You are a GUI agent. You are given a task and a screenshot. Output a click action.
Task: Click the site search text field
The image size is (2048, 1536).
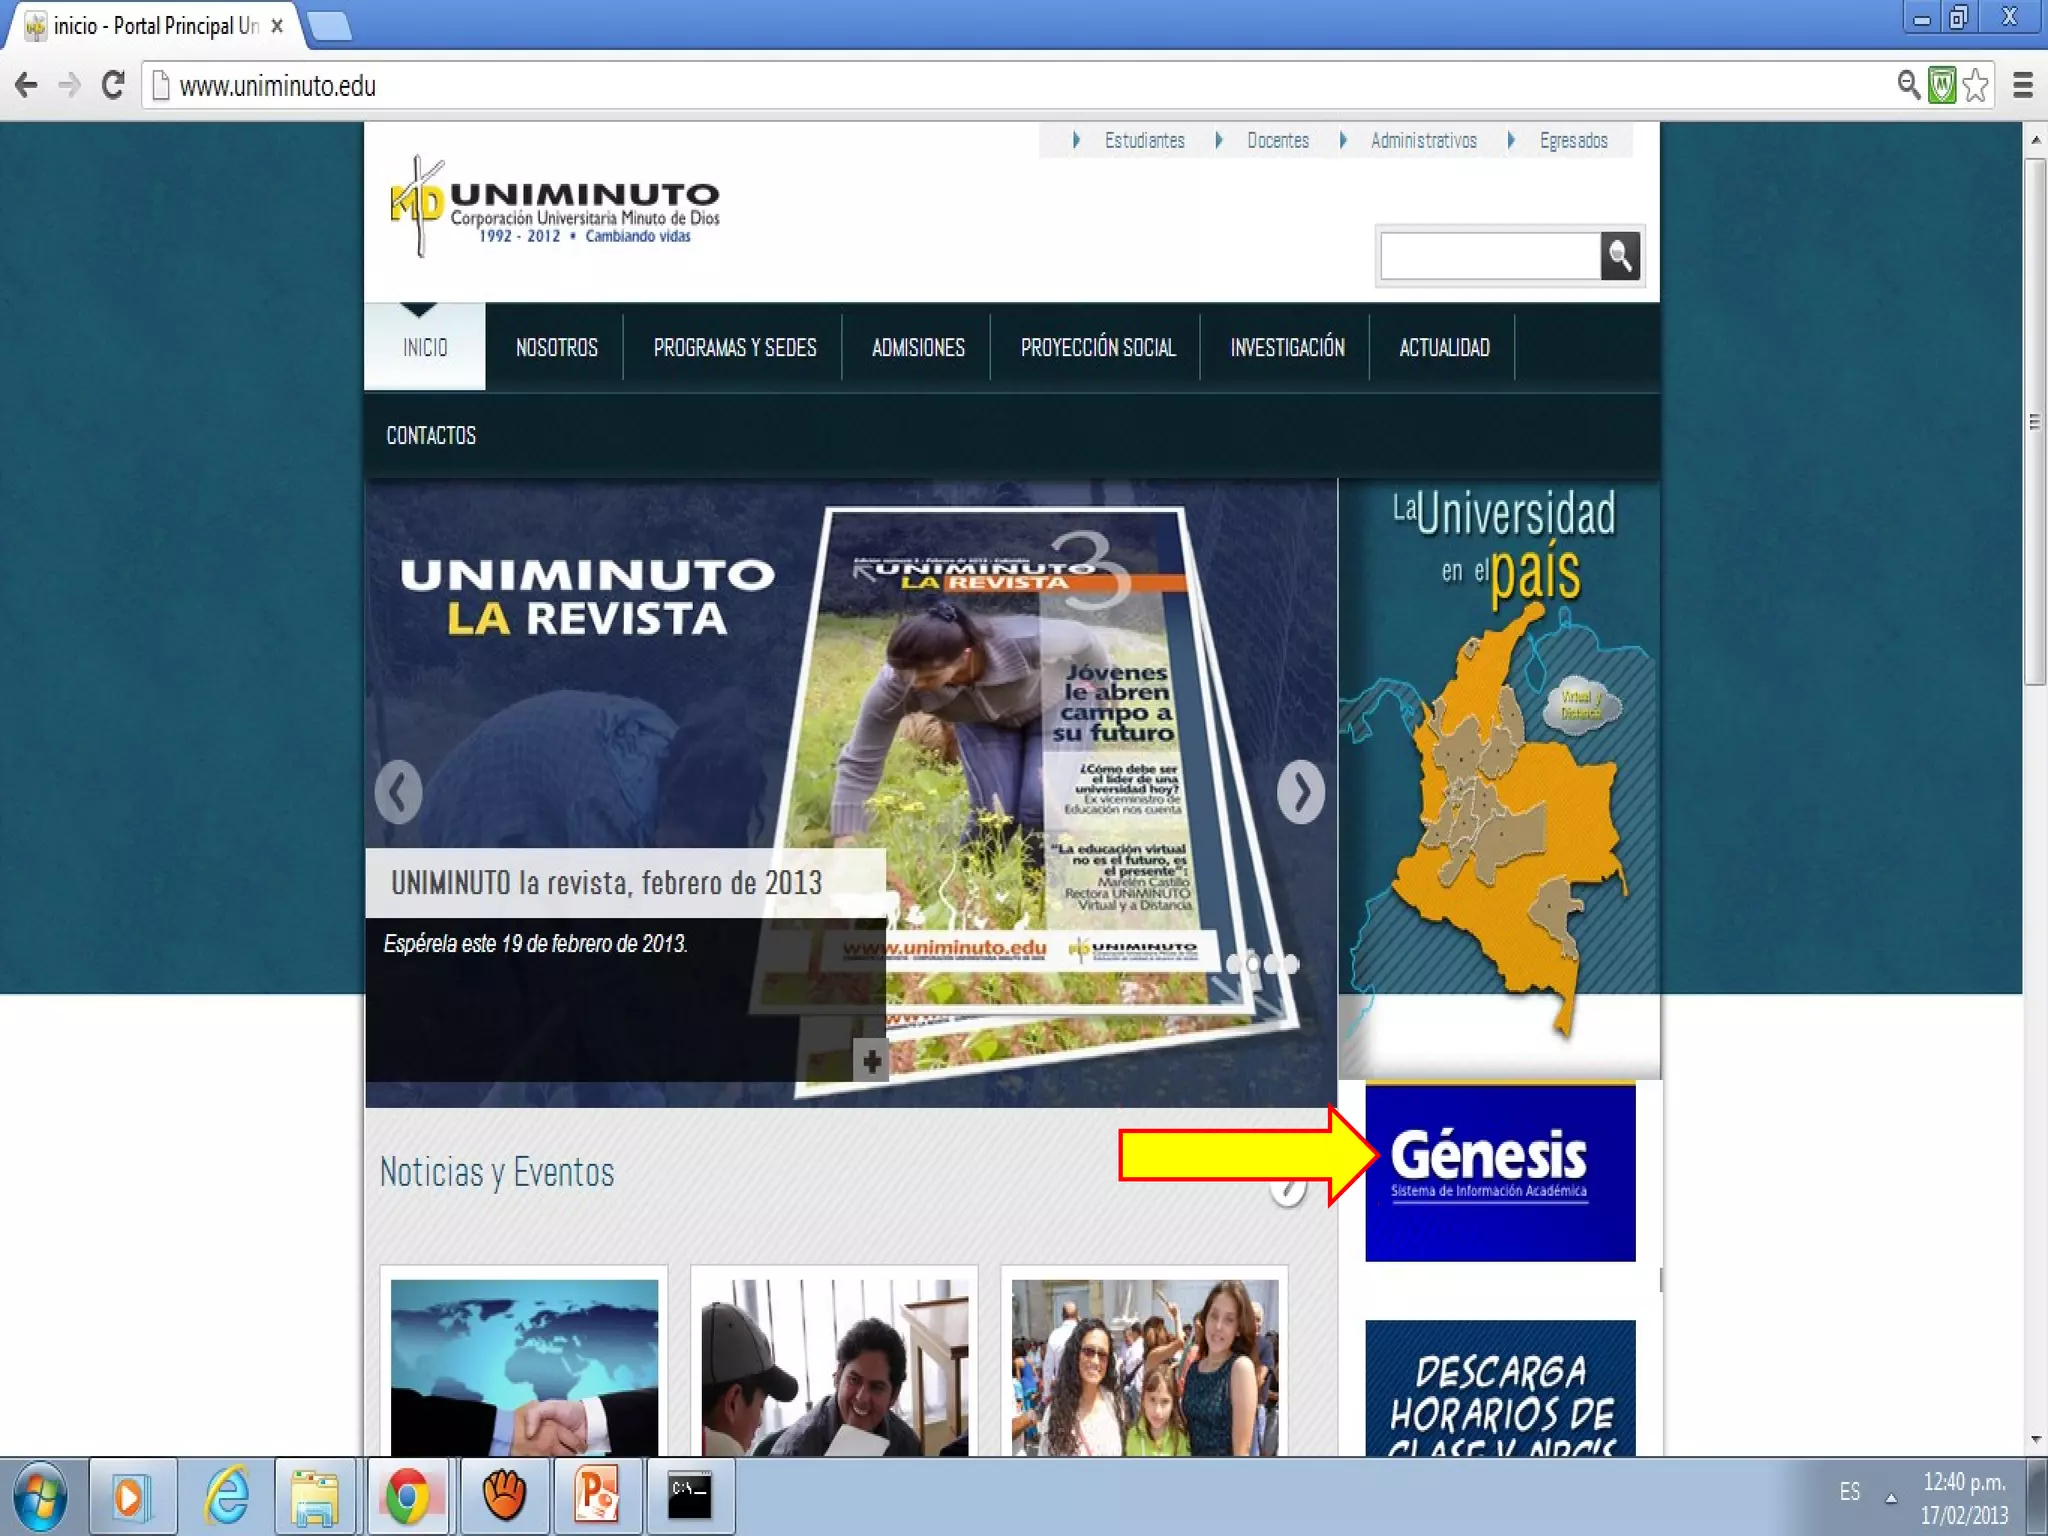[x=1489, y=256]
